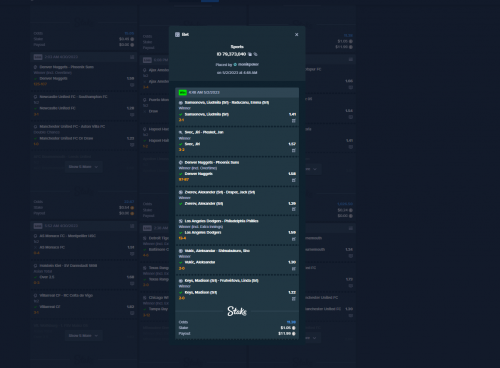Click the Stake amount $1.05 in modal
Viewport: 500px width, 368px height.
[x=286, y=328]
